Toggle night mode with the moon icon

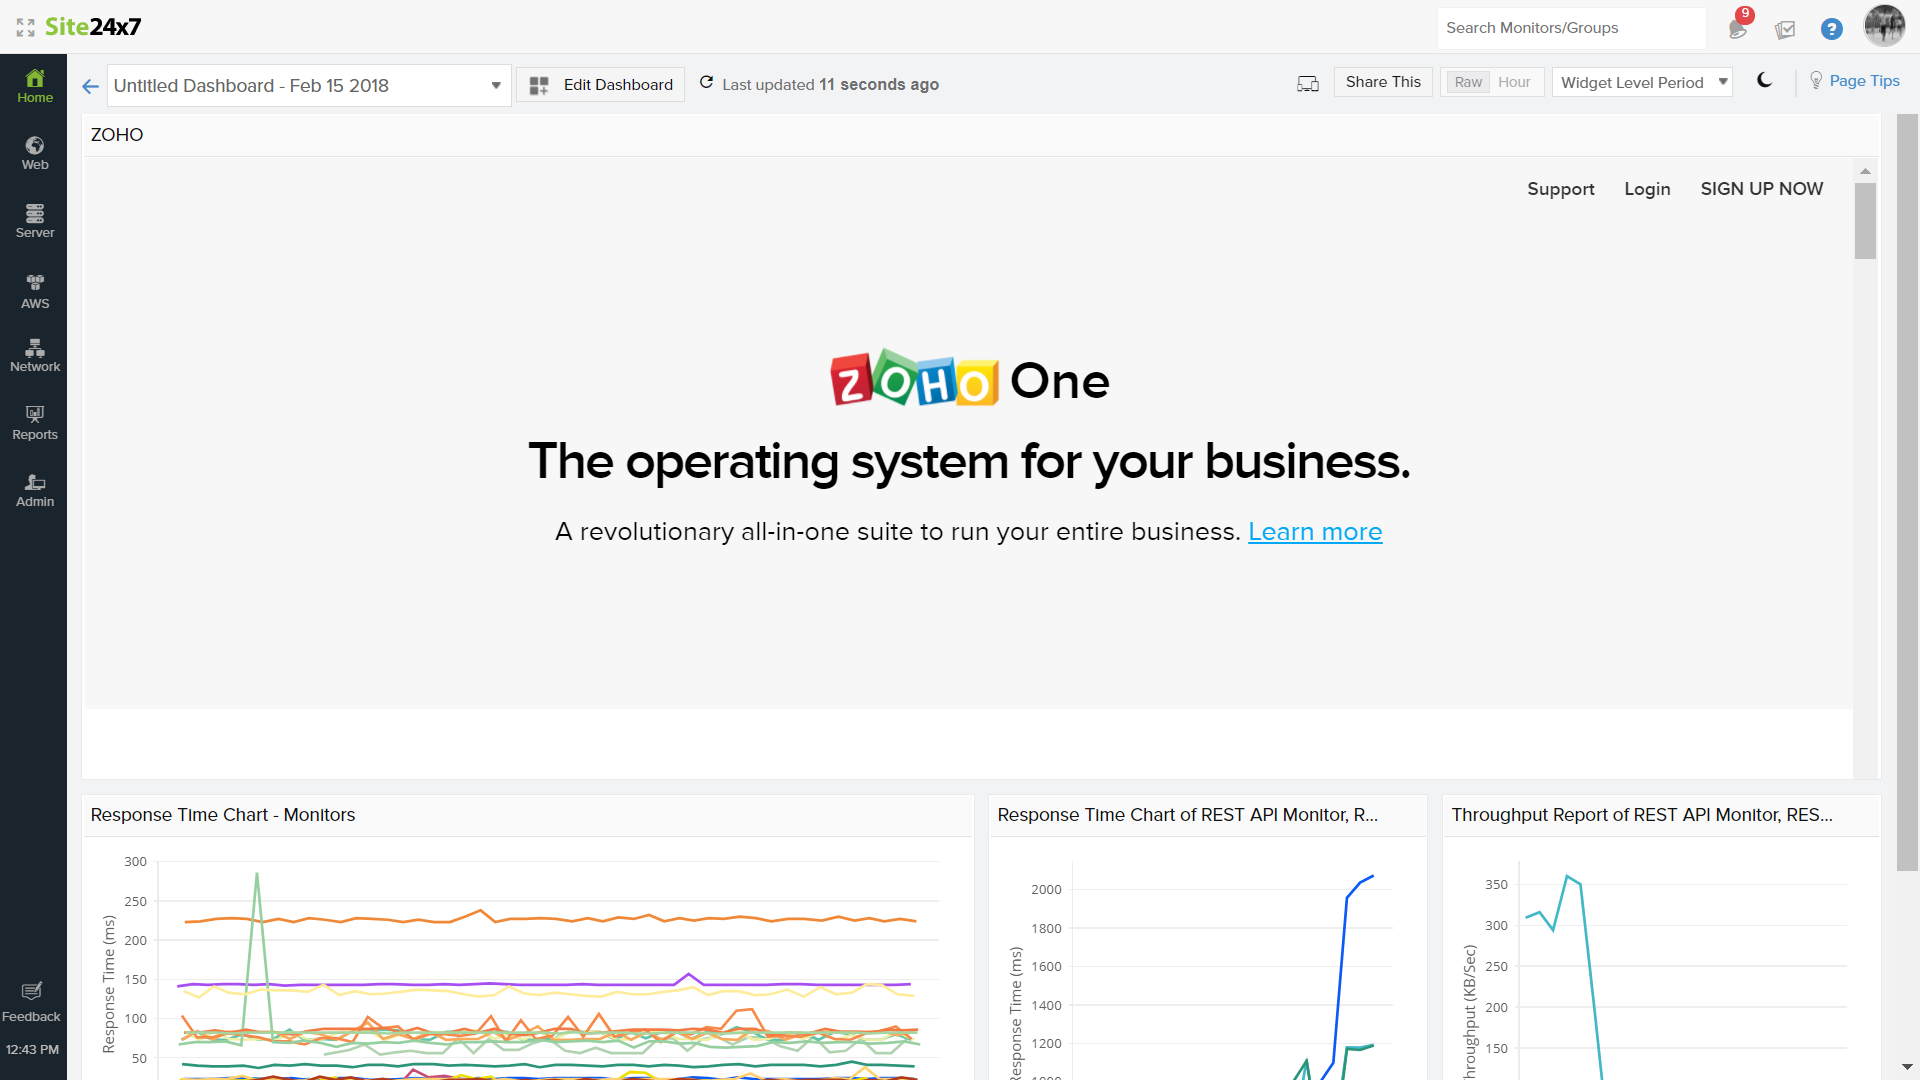(1765, 81)
